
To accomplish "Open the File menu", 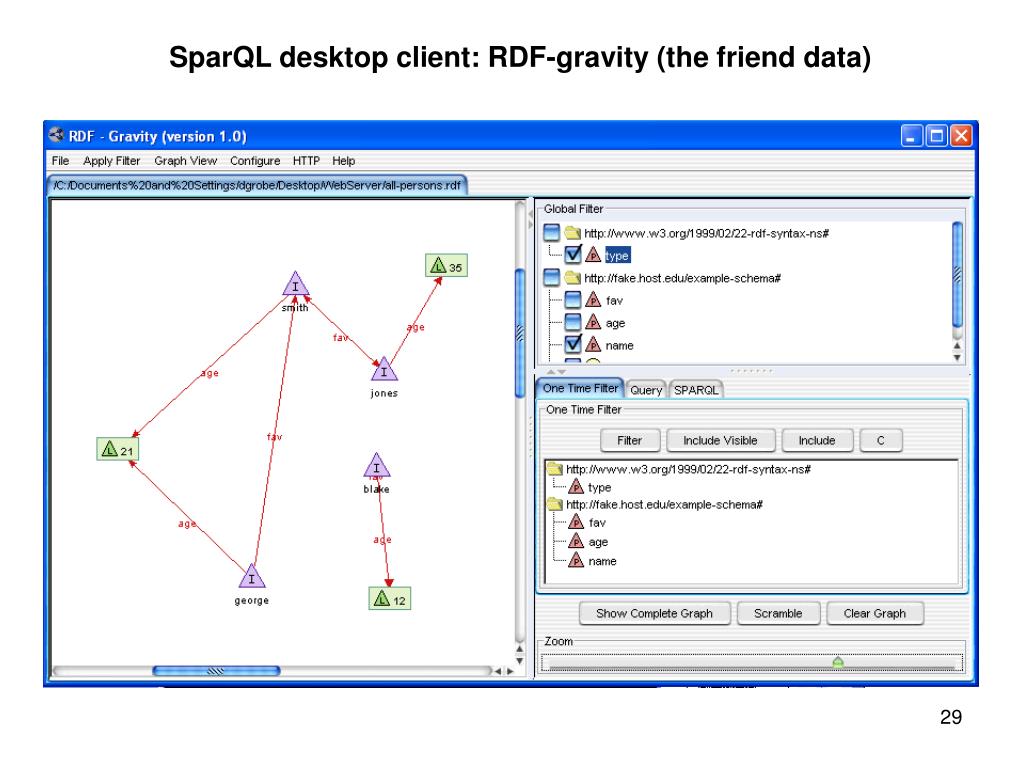I will [x=60, y=161].
